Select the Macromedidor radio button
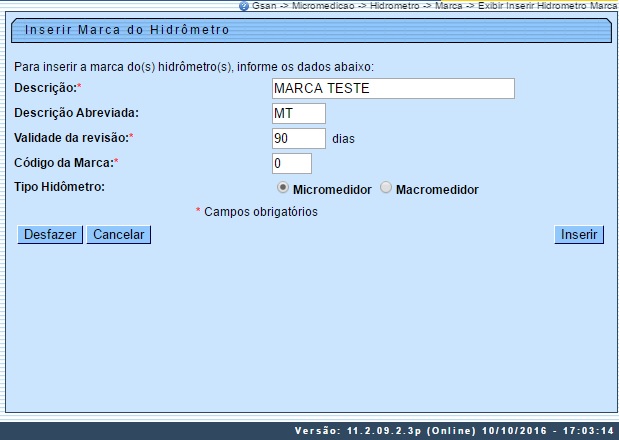Viewport: 619px width, 440px height. coord(386,187)
